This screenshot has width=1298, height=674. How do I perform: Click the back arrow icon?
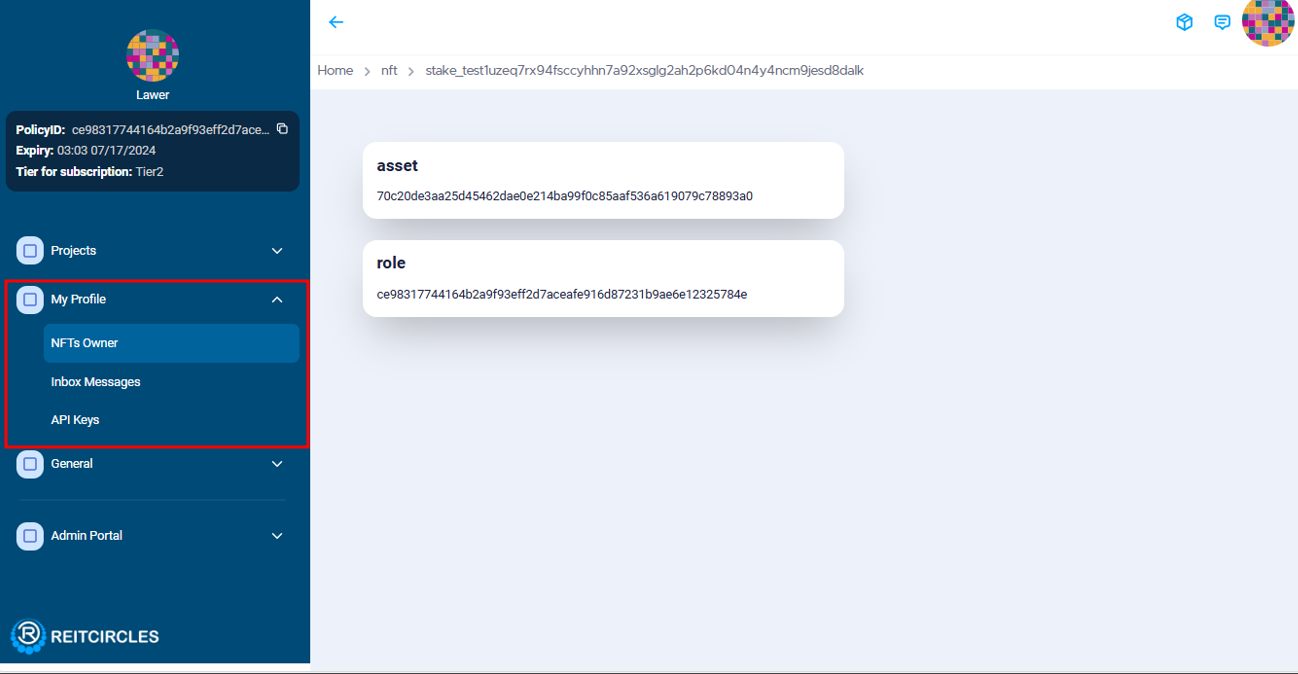[336, 22]
